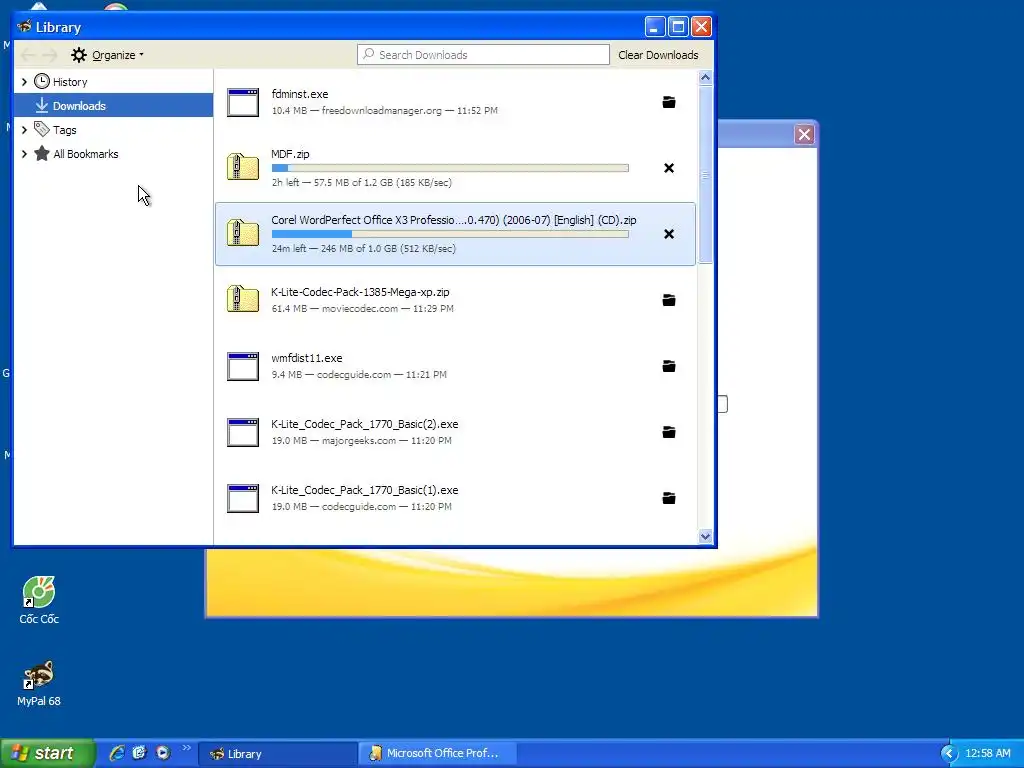Click the MDF.zip file name
This screenshot has height=768, width=1024.
(x=290, y=154)
